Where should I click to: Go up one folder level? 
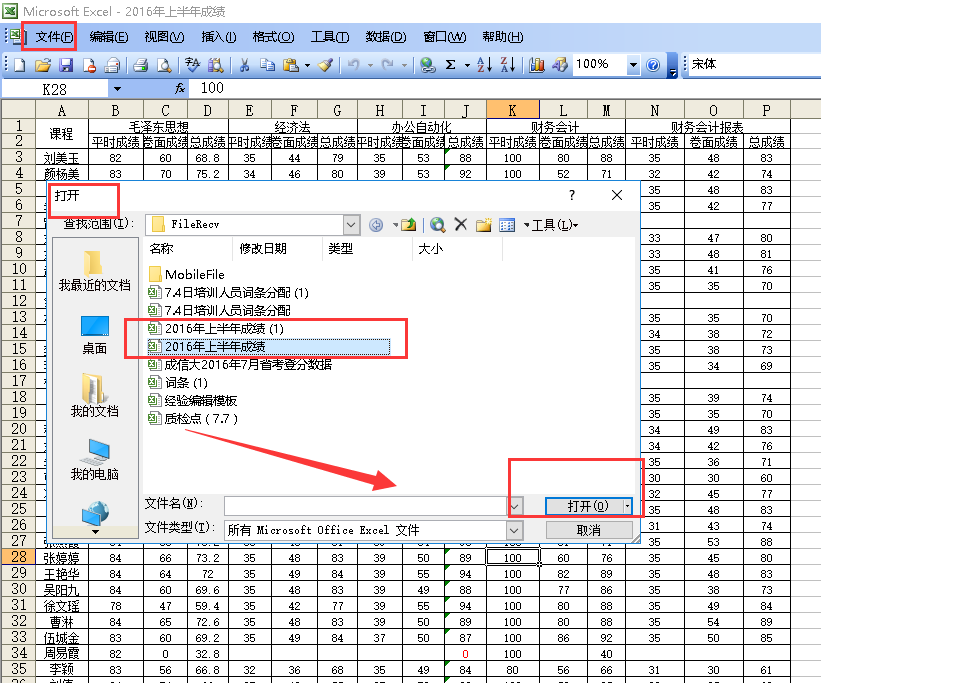coord(408,225)
